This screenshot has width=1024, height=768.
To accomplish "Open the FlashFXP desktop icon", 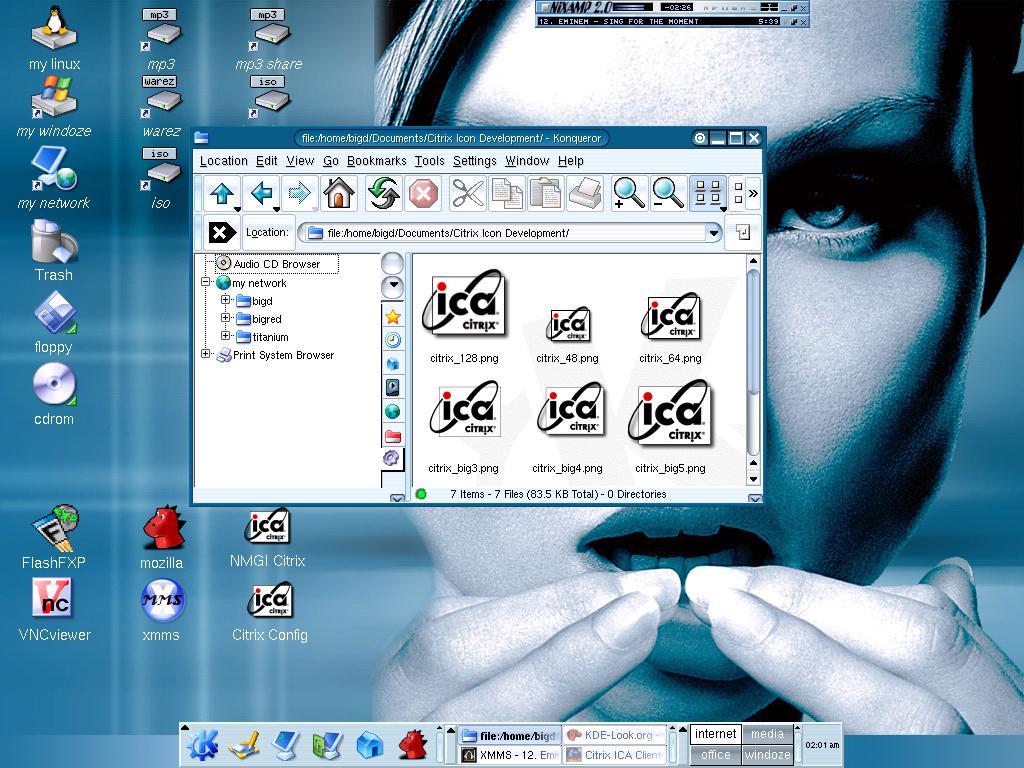I will (54, 537).
